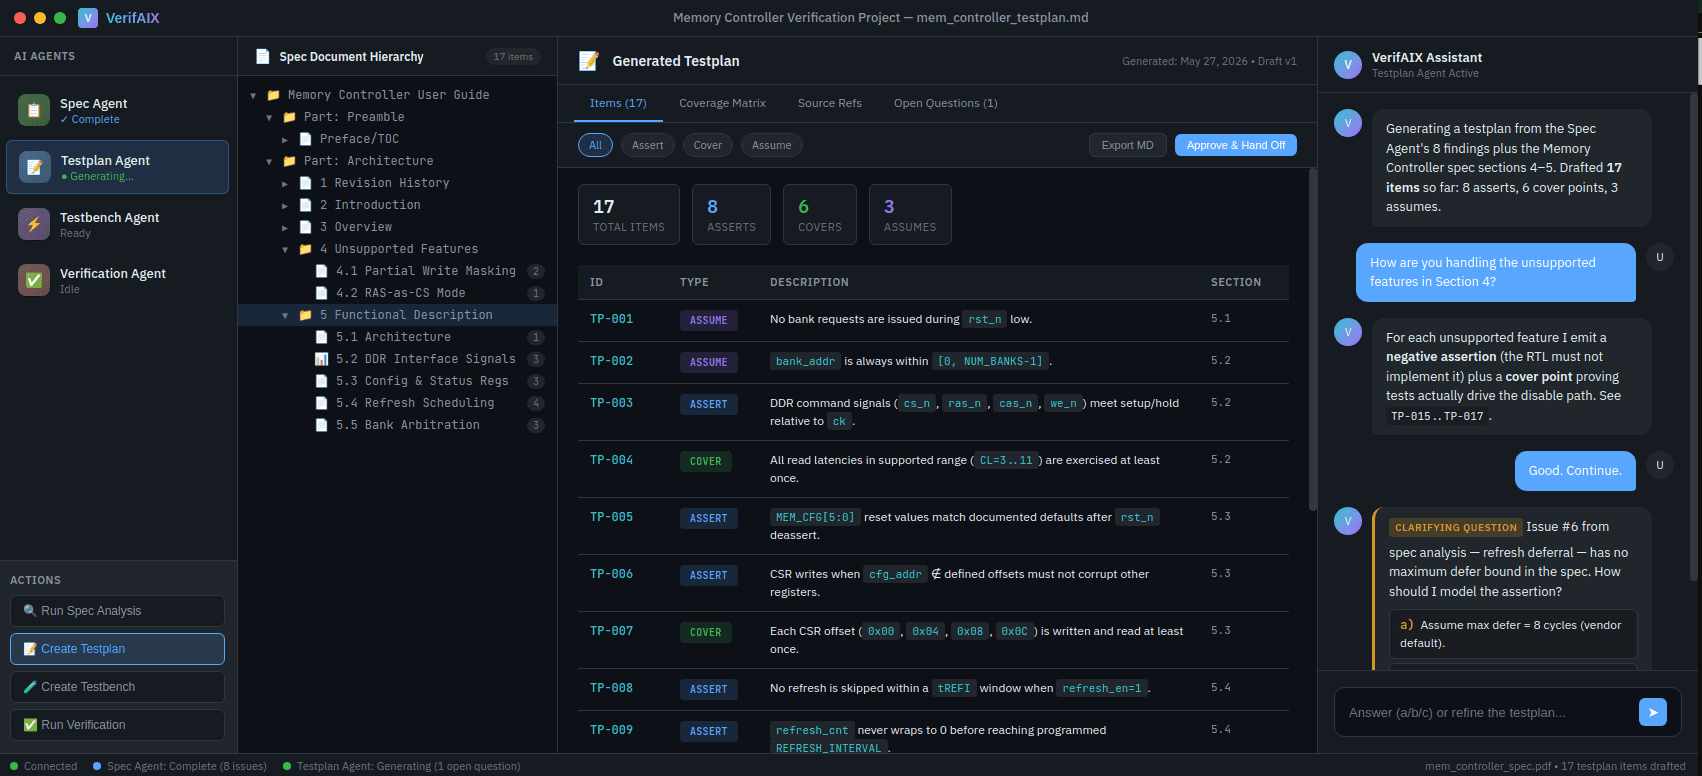Click the page icon for 1 Revision History
This screenshot has width=1702, height=776.
pos(305,183)
